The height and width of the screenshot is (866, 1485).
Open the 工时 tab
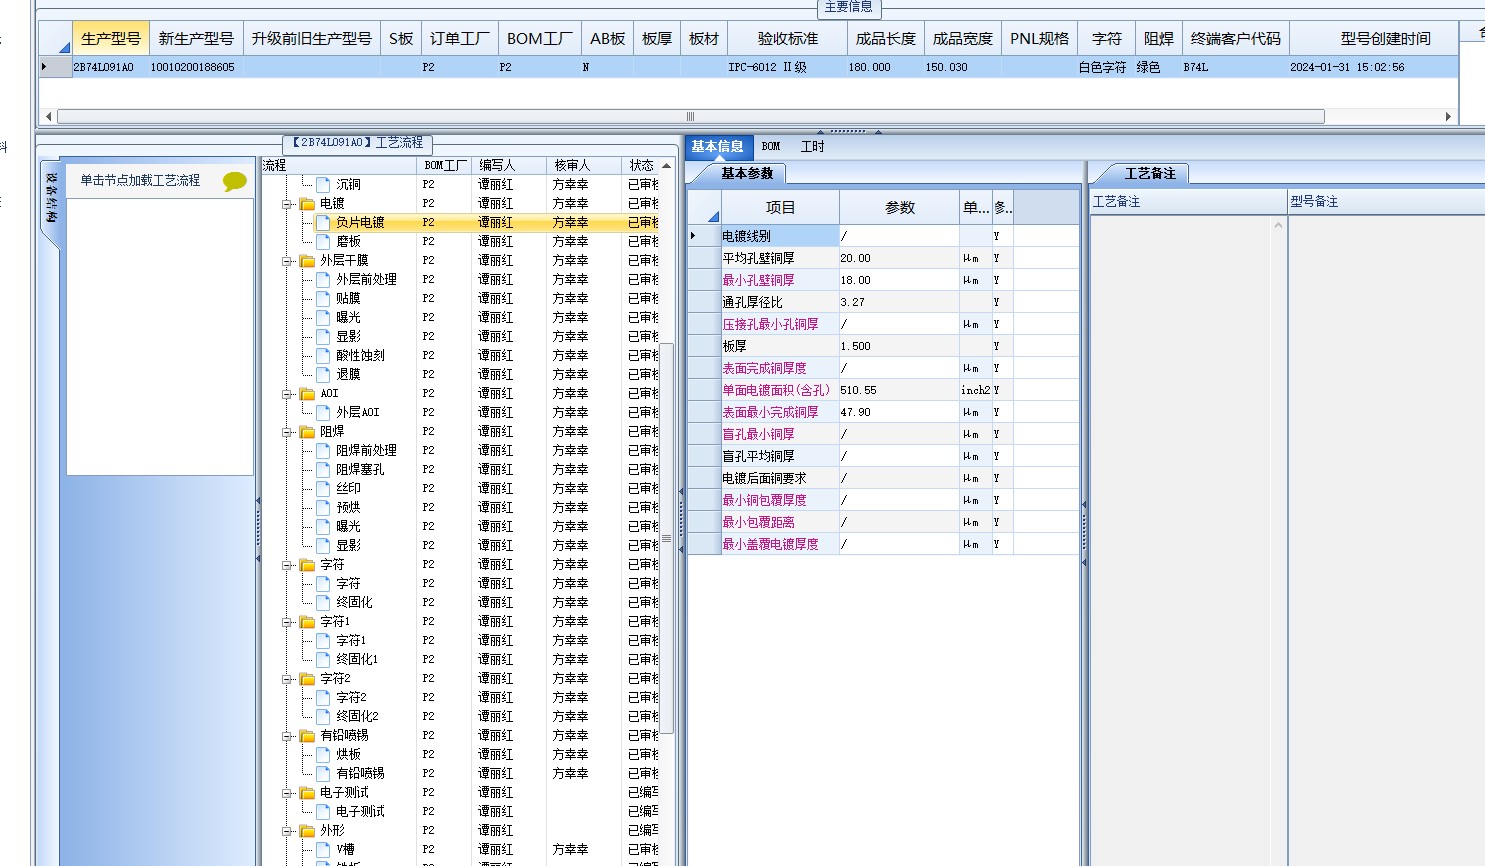click(x=813, y=147)
